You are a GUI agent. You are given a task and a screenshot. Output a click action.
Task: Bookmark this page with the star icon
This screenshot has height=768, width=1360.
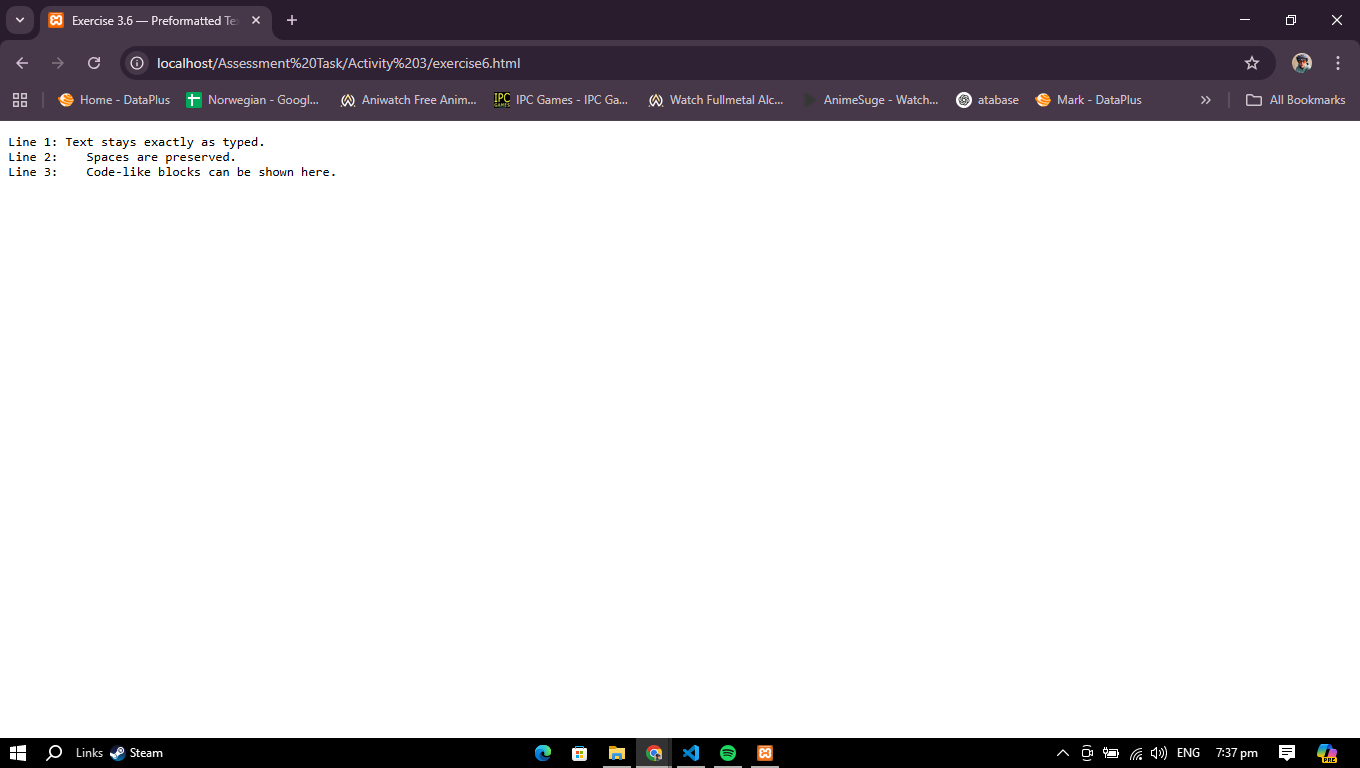1251,63
